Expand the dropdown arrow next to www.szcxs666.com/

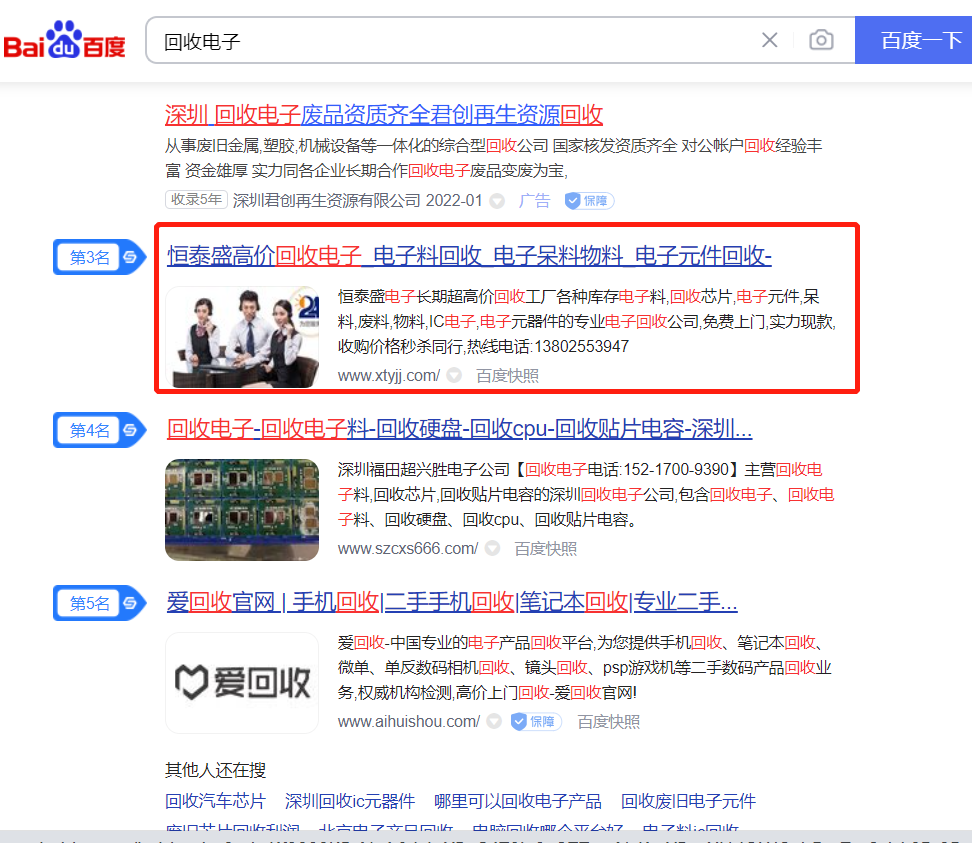tap(493, 548)
